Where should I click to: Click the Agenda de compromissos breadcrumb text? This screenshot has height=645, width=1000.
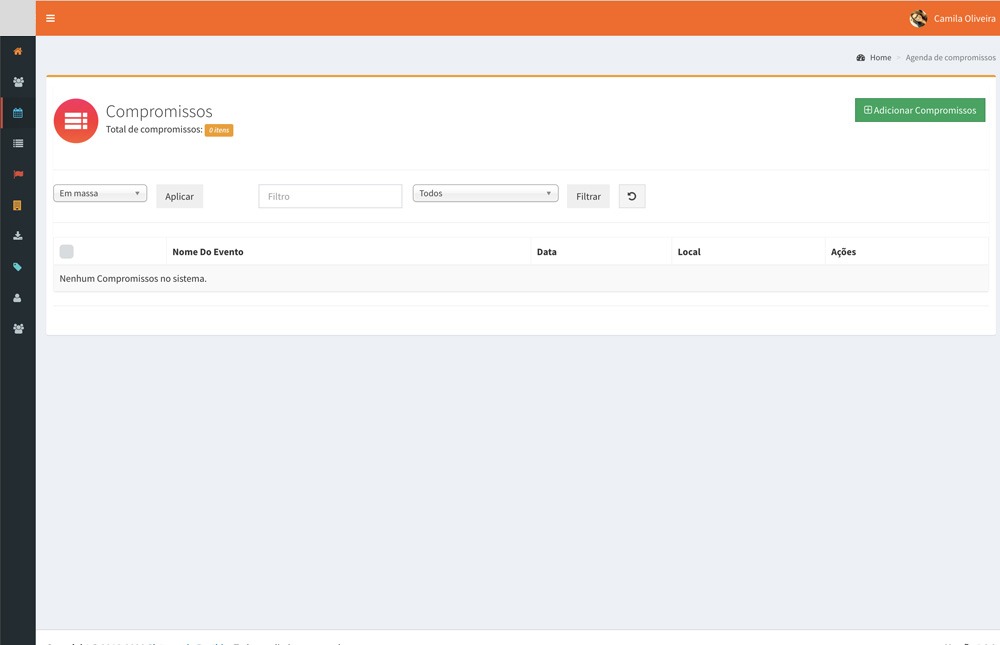pyautogui.click(x=950, y=57)
